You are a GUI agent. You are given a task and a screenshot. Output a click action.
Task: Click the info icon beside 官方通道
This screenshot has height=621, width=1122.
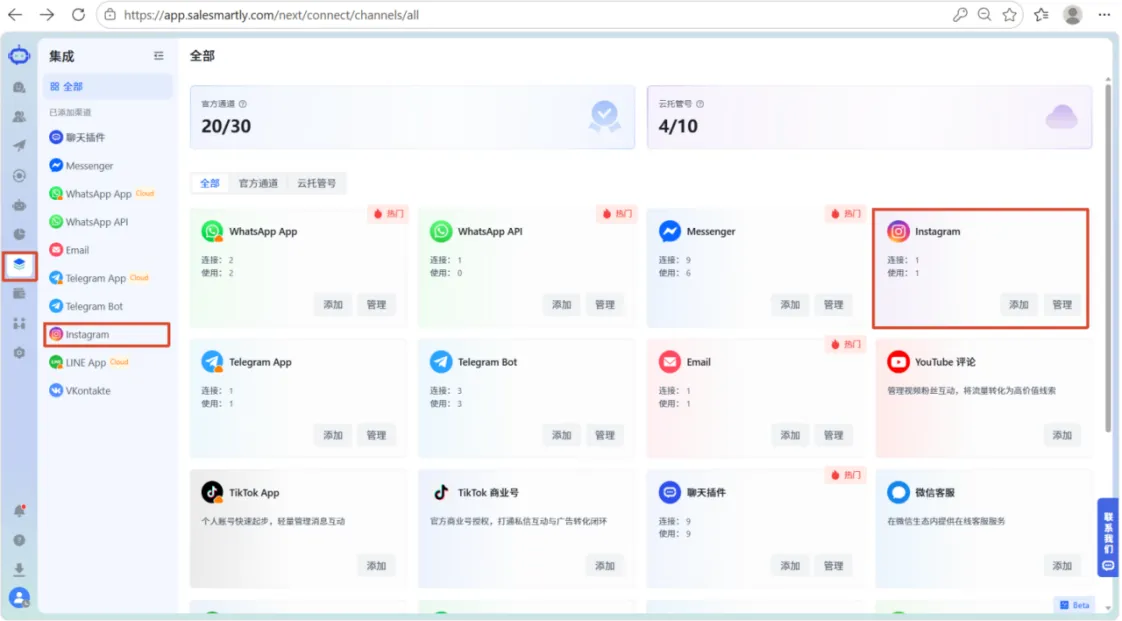[x=243, y=104]
